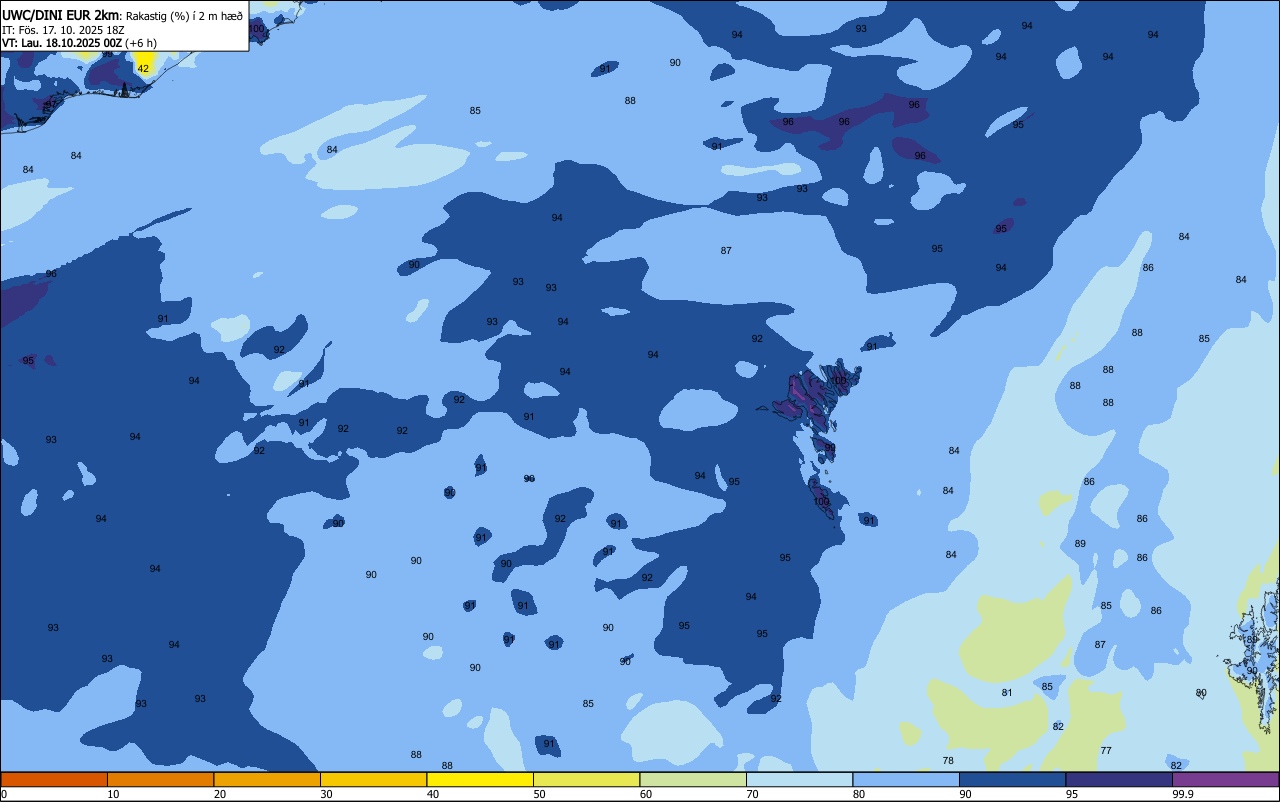Click the legend tick label '50'

(540, 794)
